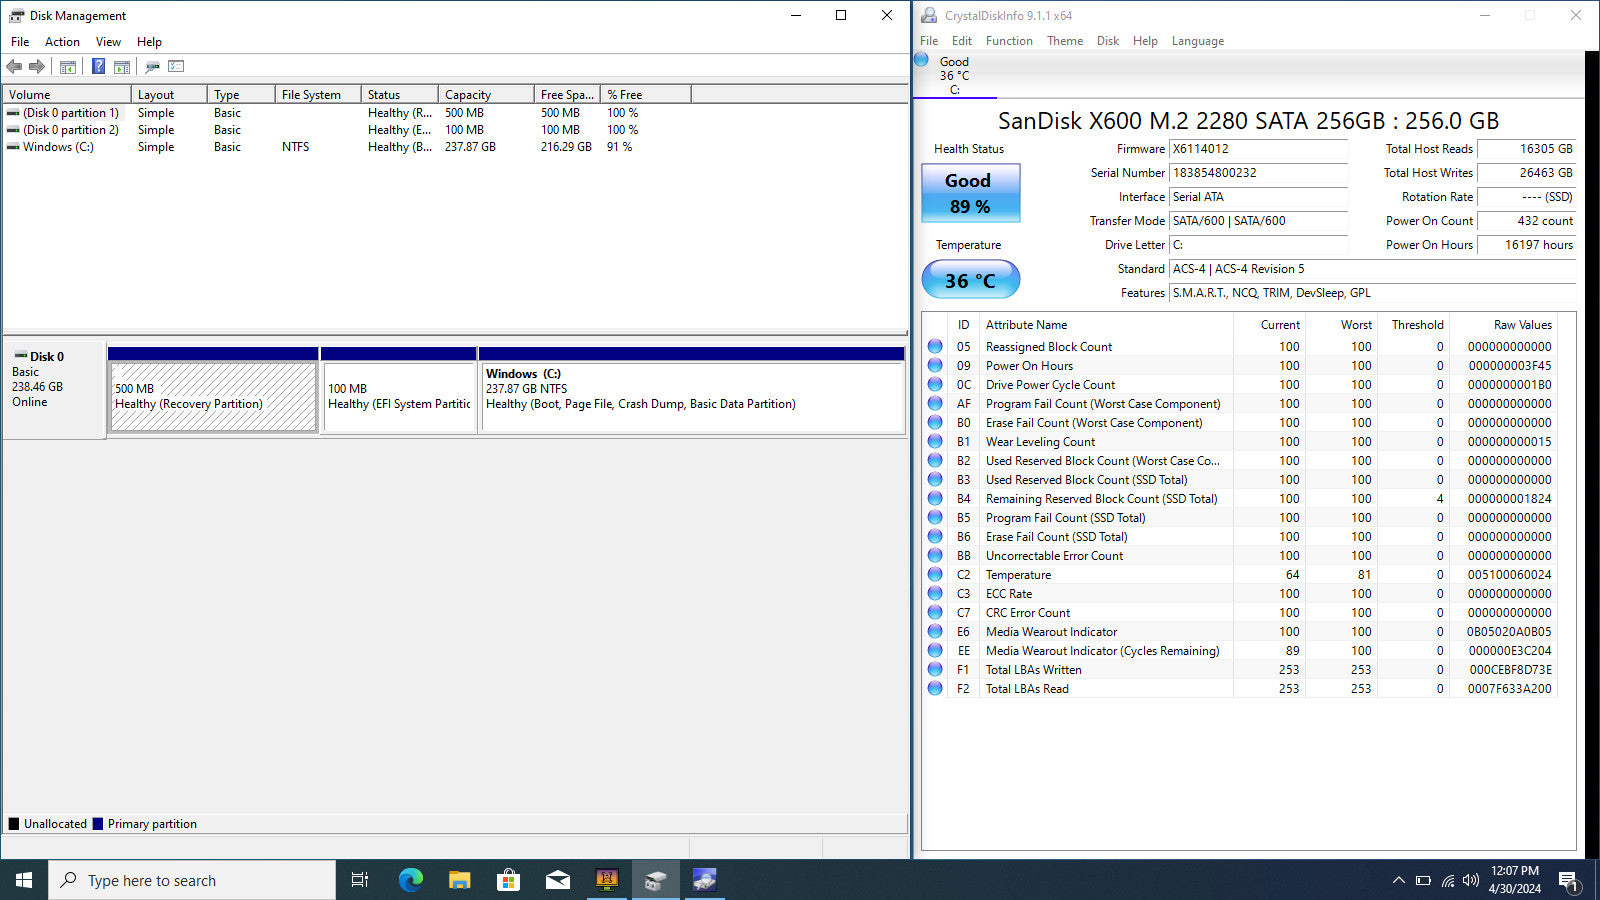Image resolution: width=1600 pixels, height=900 pixels.
Task: Click the Total Host Writes value 26463 GB
Action: click(x=1526, y=173)
